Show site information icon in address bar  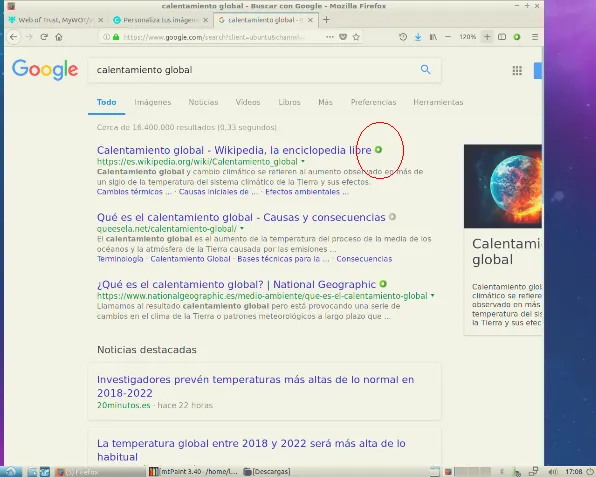(107, 37)
